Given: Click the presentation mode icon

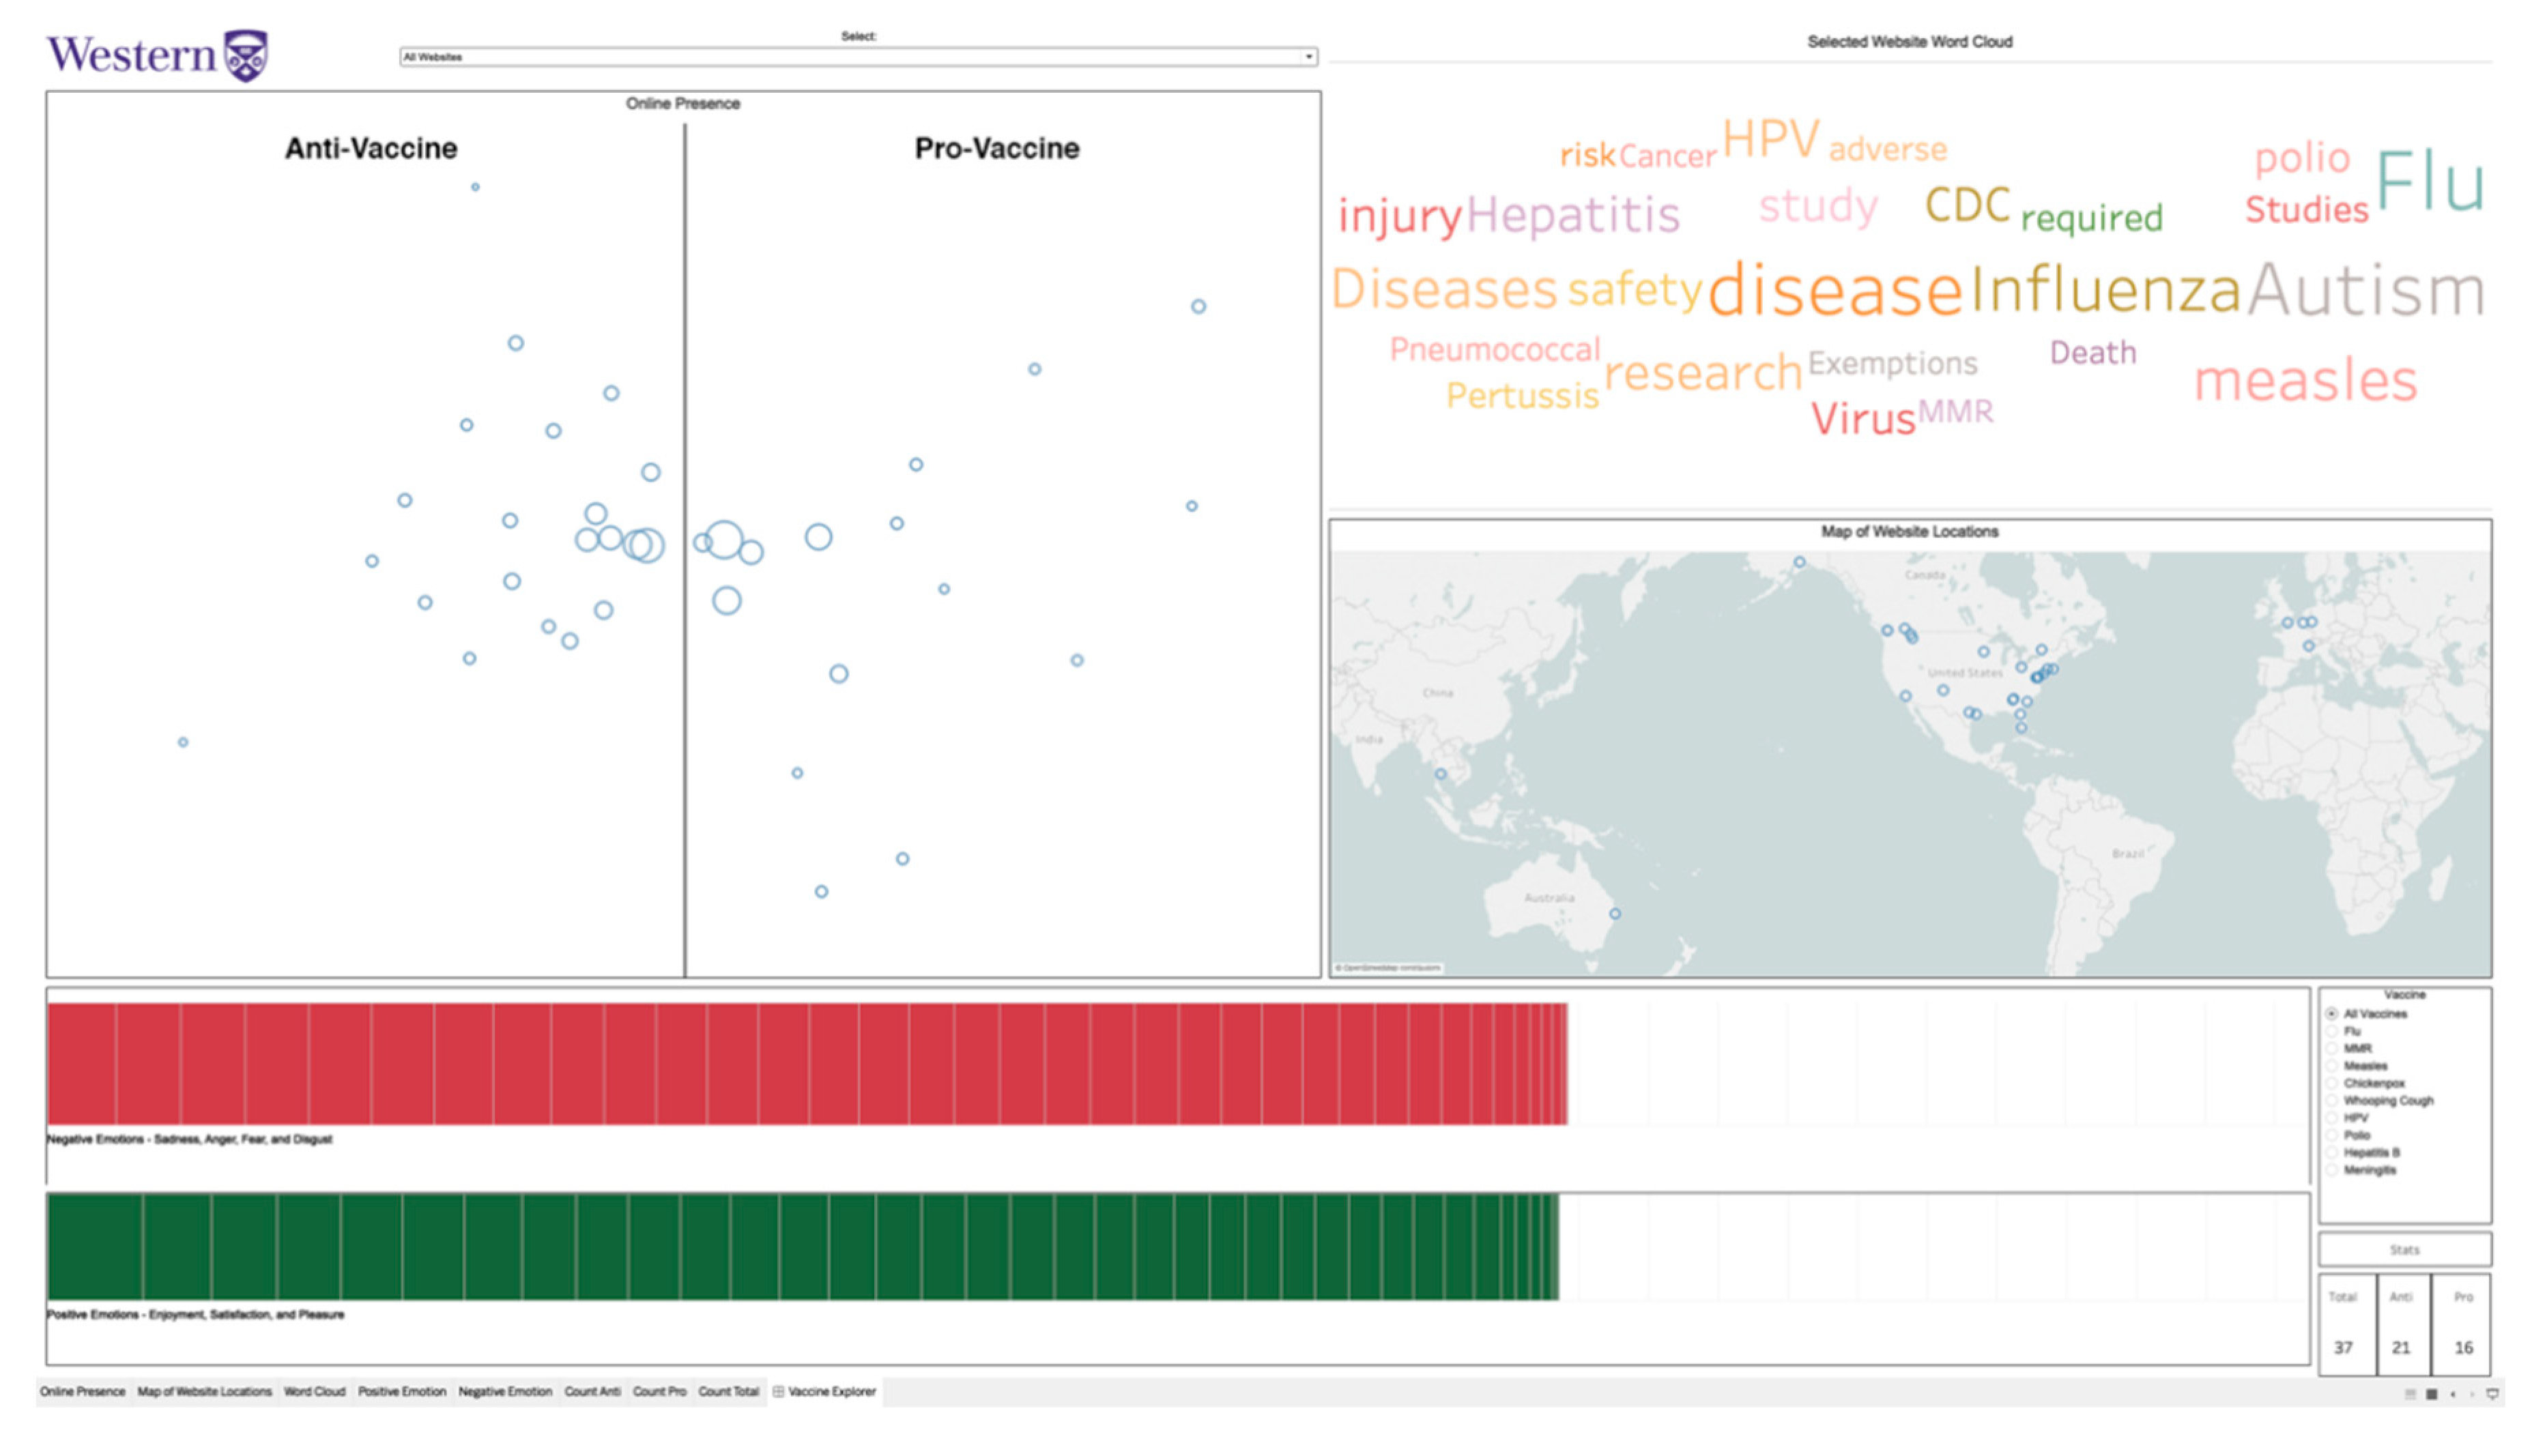Looking at the screenshot, I should (2493, 1394).
